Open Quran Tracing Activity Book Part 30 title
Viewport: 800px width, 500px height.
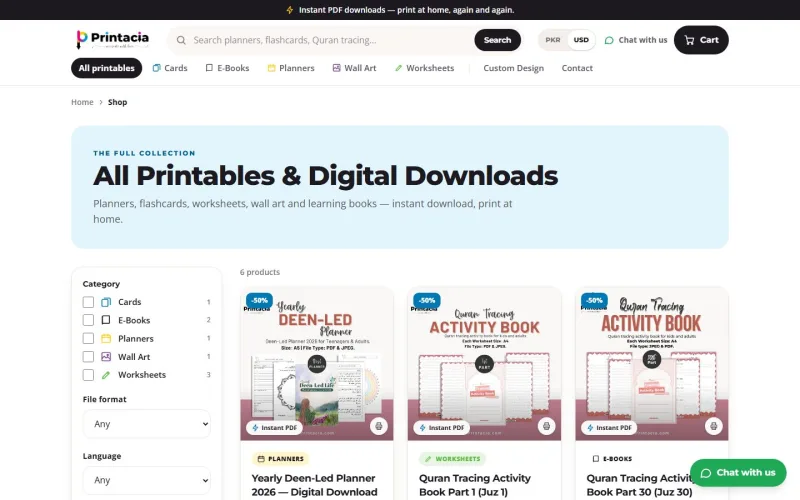coord(640,485)
